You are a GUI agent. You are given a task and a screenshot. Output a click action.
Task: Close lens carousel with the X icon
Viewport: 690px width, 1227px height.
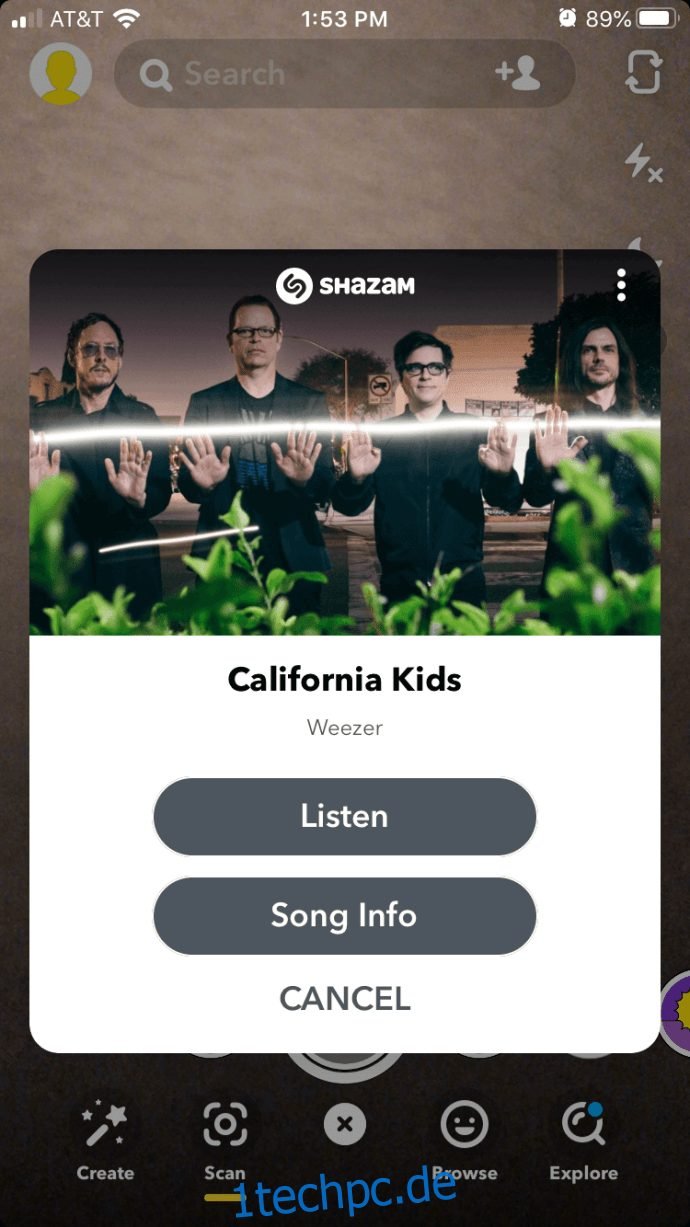345,1124
